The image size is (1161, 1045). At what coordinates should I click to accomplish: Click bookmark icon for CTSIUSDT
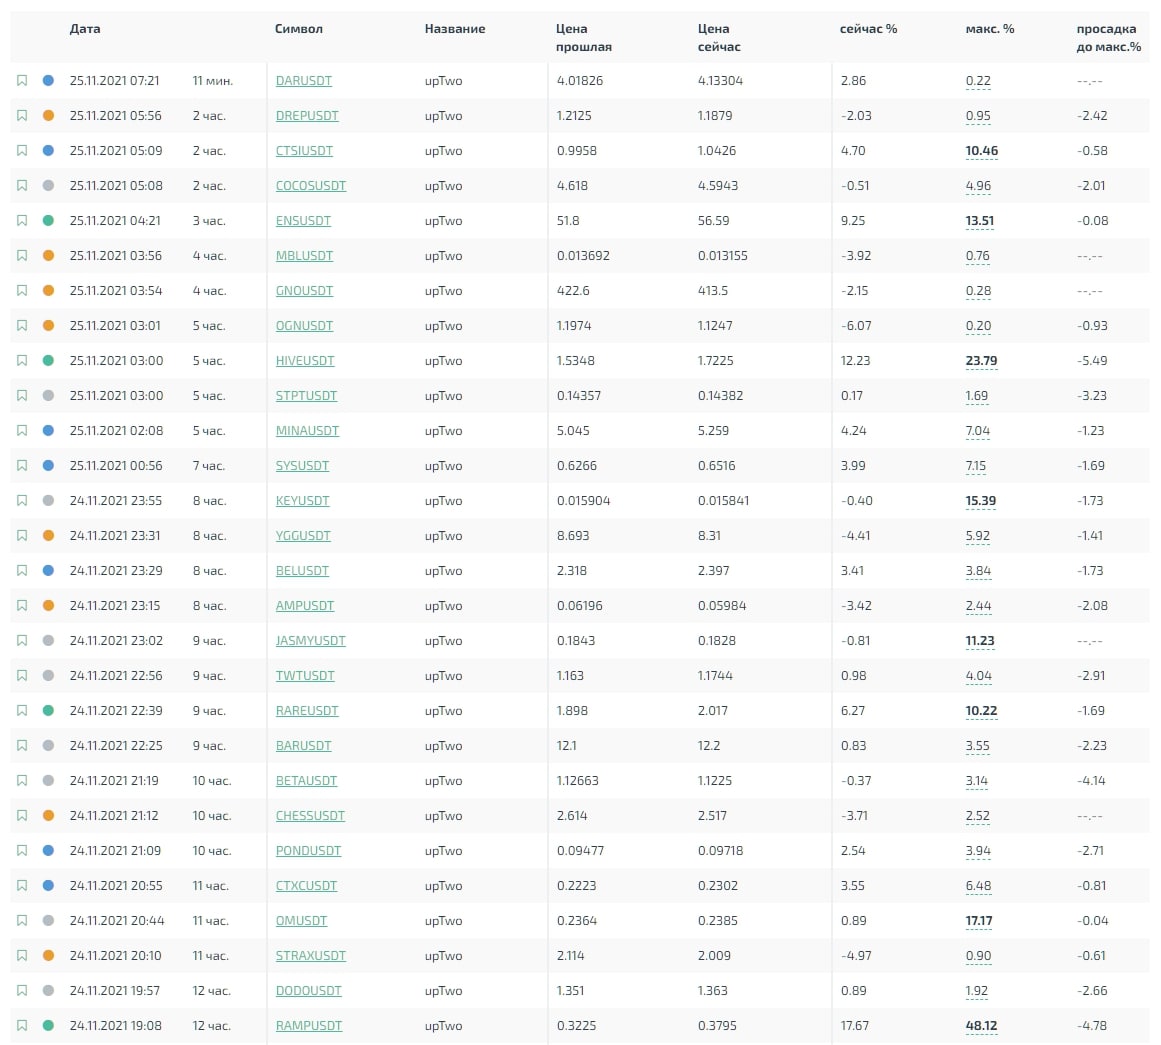[x=22, y=150]
